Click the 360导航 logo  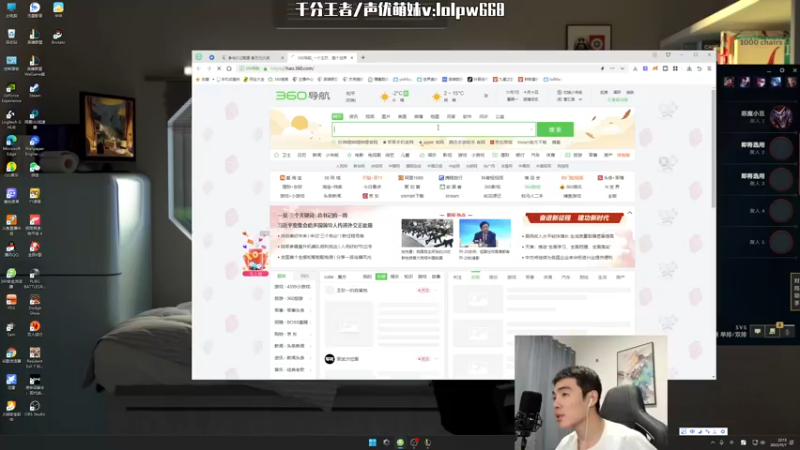coord(303,95)
